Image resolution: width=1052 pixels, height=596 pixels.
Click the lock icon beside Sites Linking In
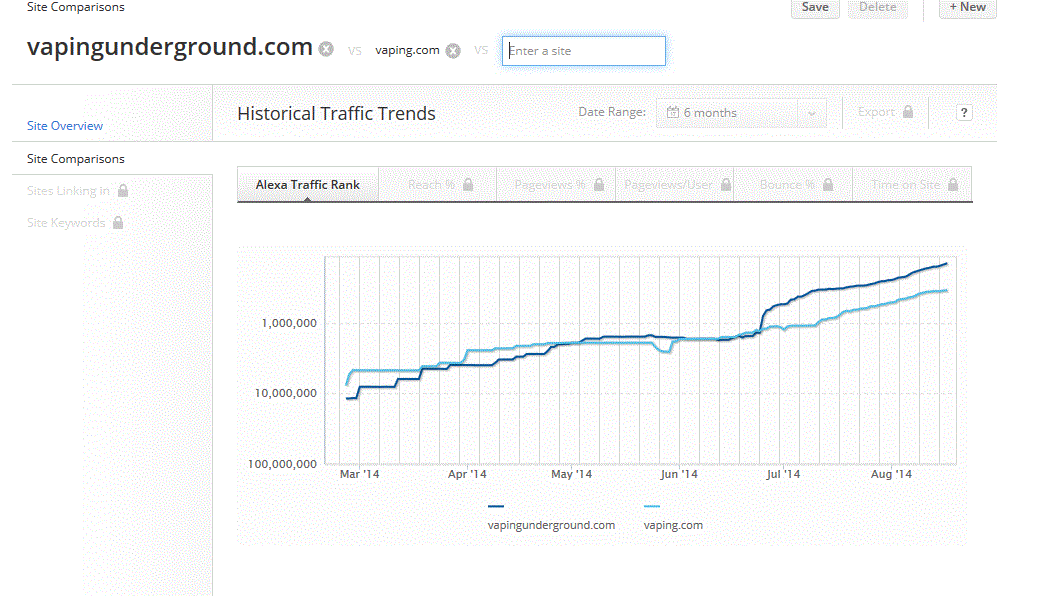click(122, 191)
